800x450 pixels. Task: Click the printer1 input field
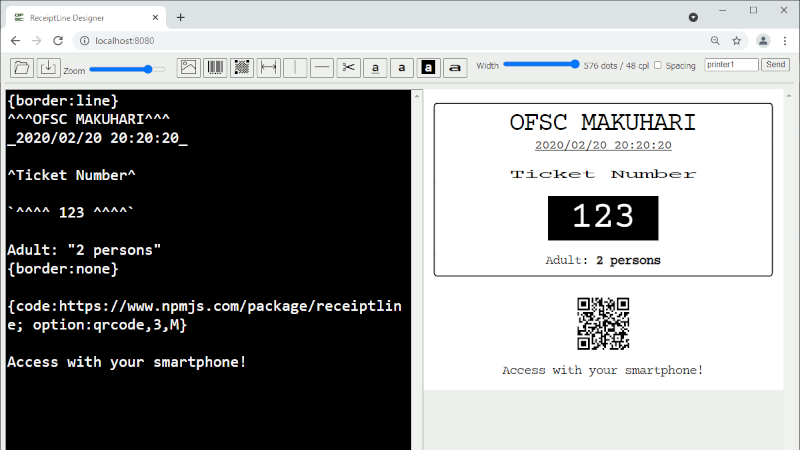point(731,65)
